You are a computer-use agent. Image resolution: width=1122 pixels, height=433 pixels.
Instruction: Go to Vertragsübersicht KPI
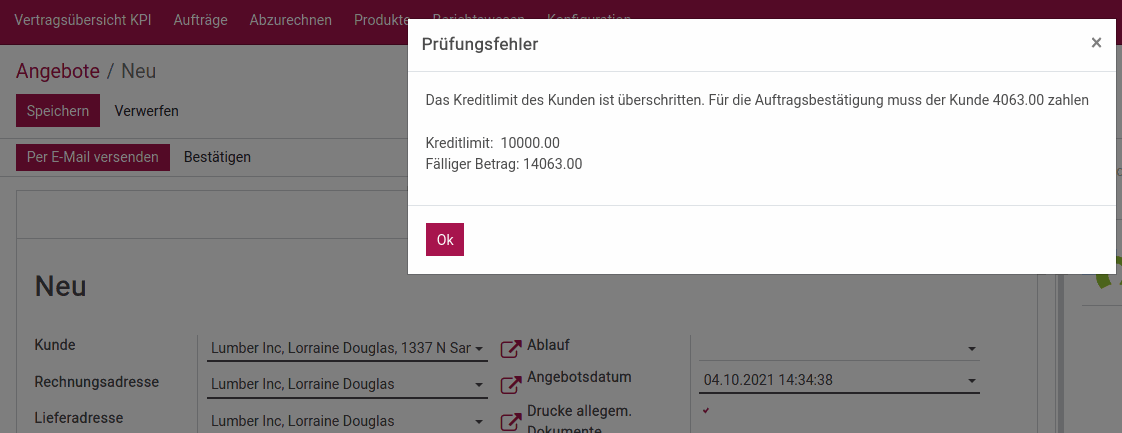pyautogui.click(x=83, y=20)
